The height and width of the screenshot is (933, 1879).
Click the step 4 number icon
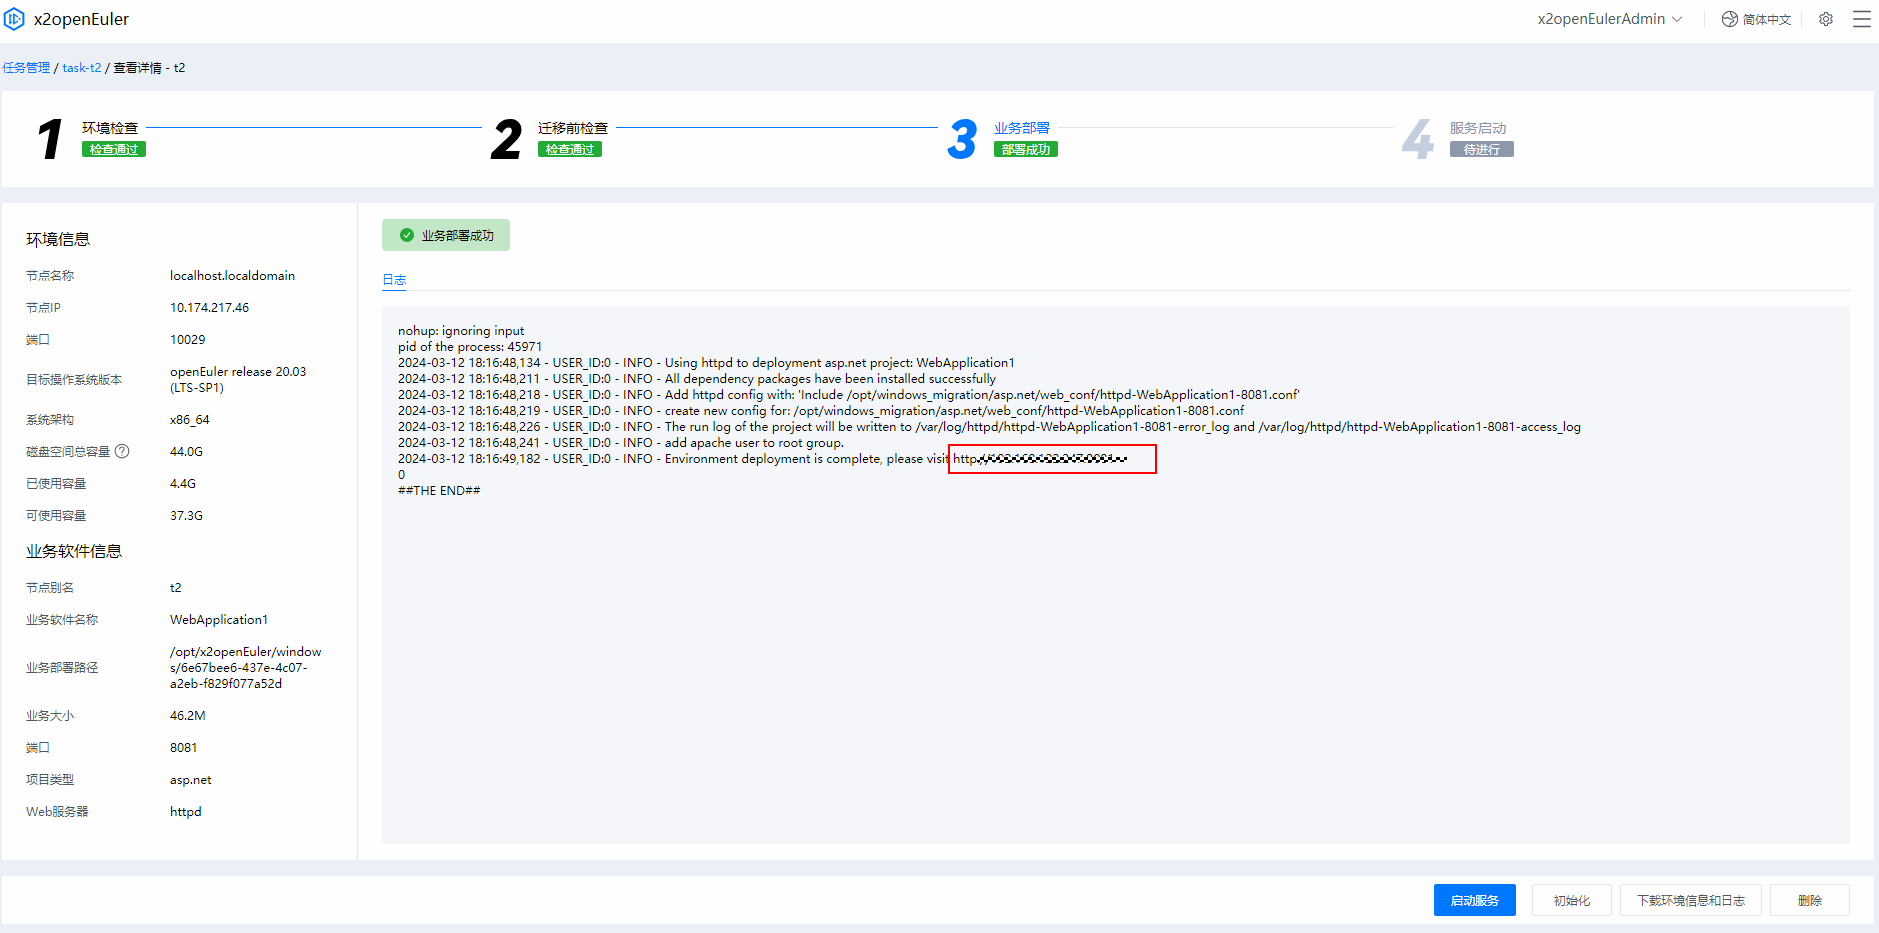pyautogui.click(x=1417, y=139)
